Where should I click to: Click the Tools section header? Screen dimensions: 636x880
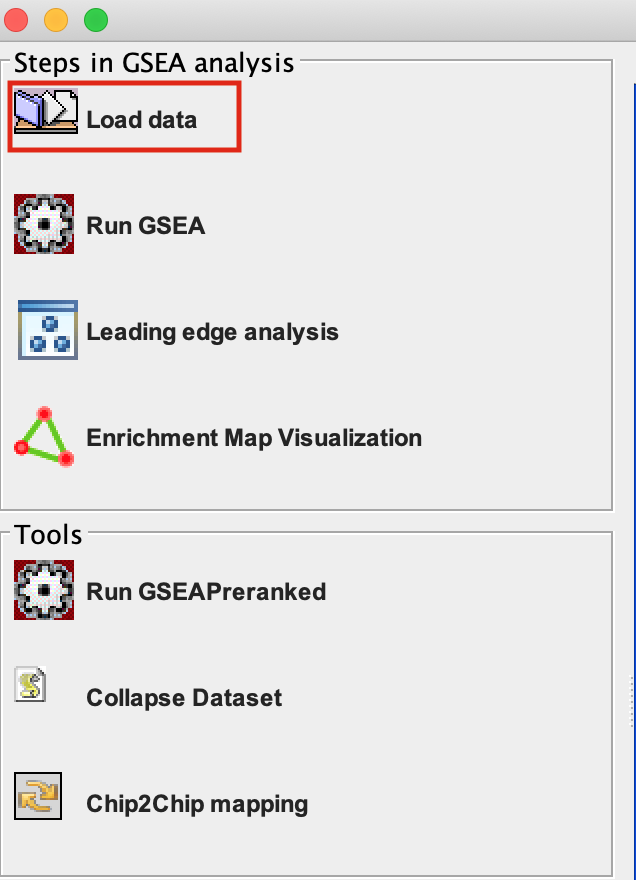pos(51,535)
